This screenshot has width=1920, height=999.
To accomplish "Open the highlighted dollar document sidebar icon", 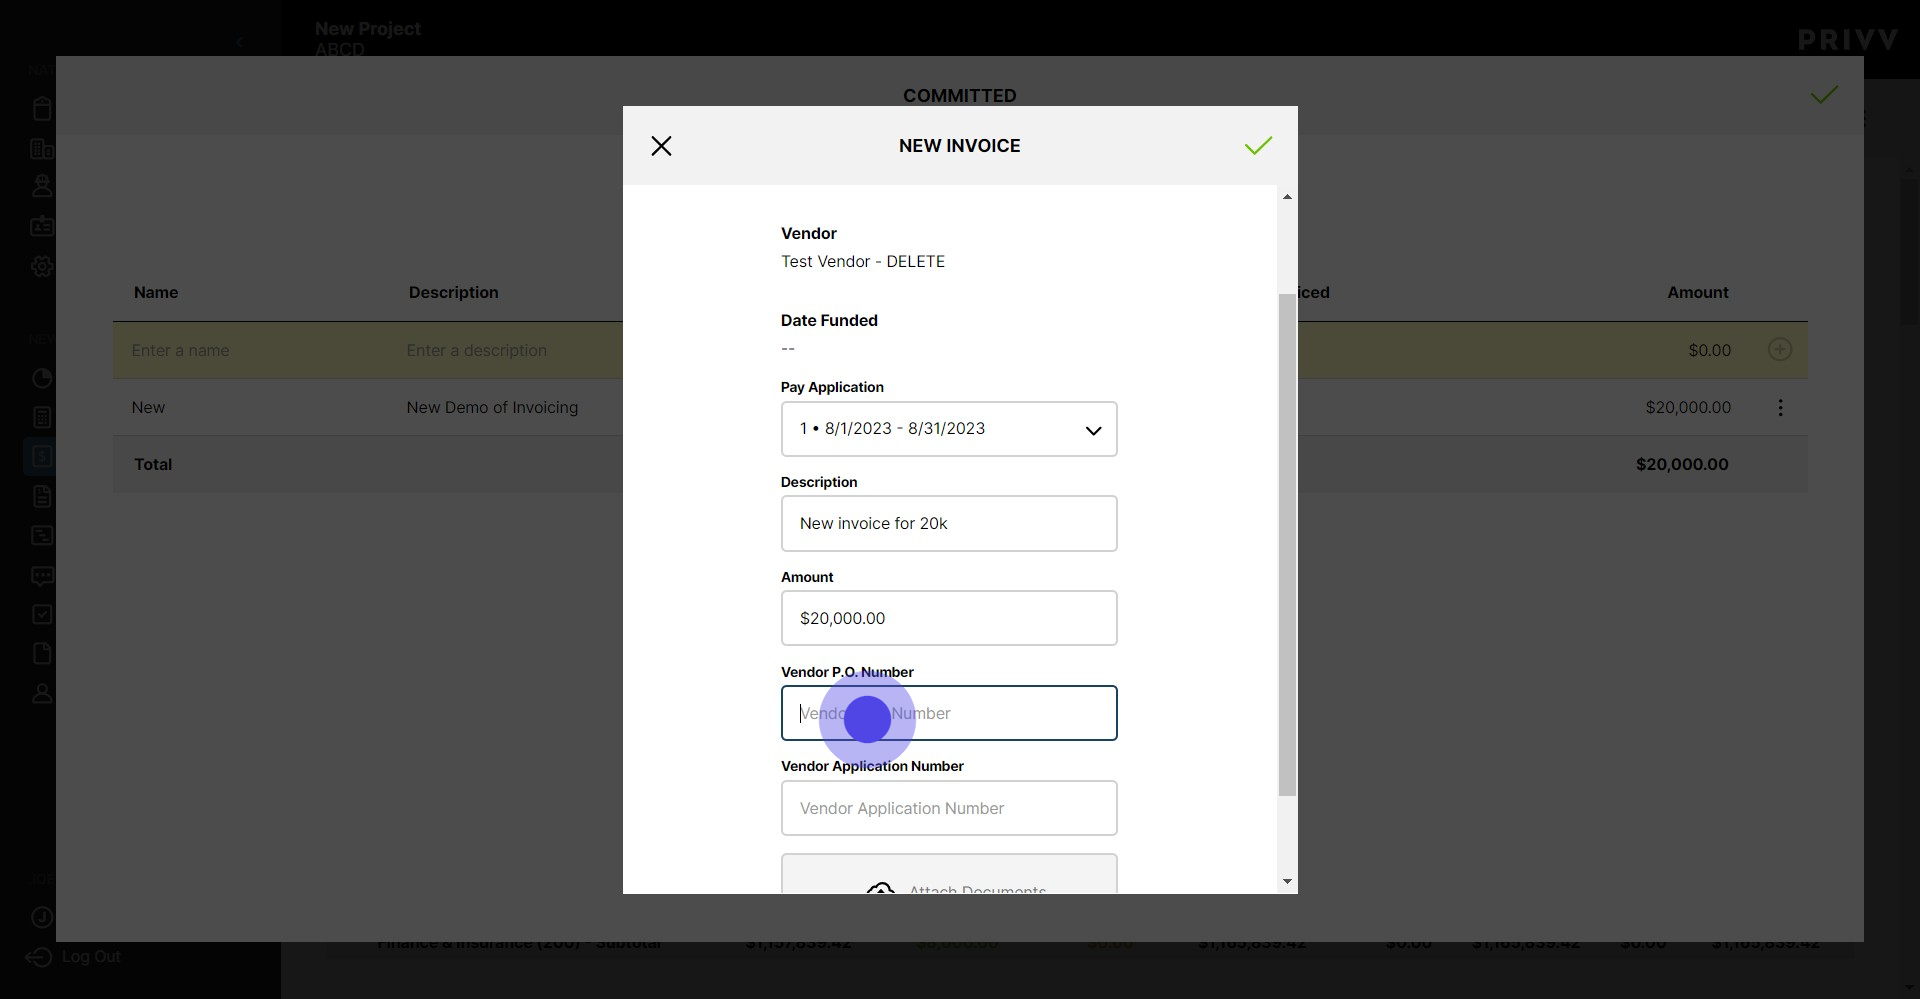I will click(x=42, y=457).
